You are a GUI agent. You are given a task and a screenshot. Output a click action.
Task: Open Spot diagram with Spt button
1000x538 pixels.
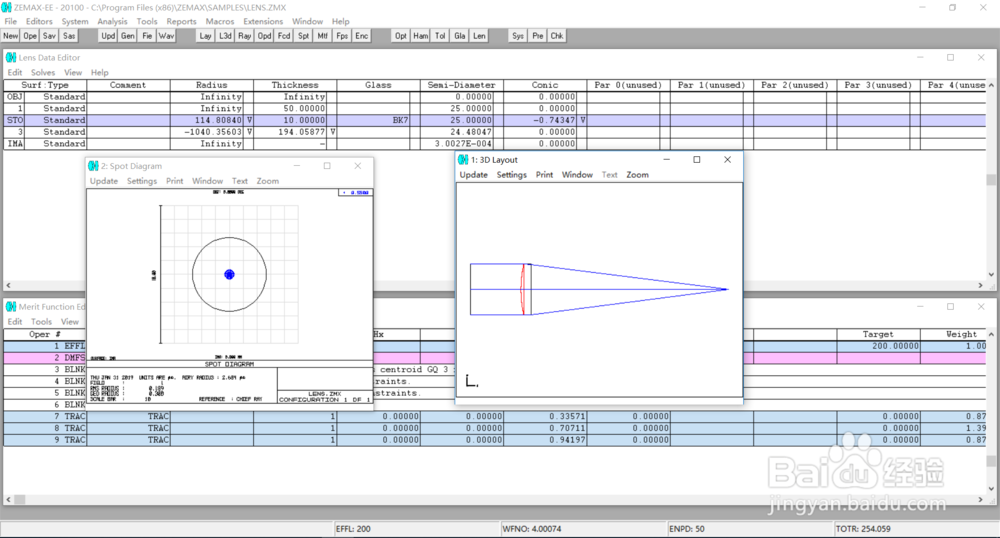(x=304, y=36)
